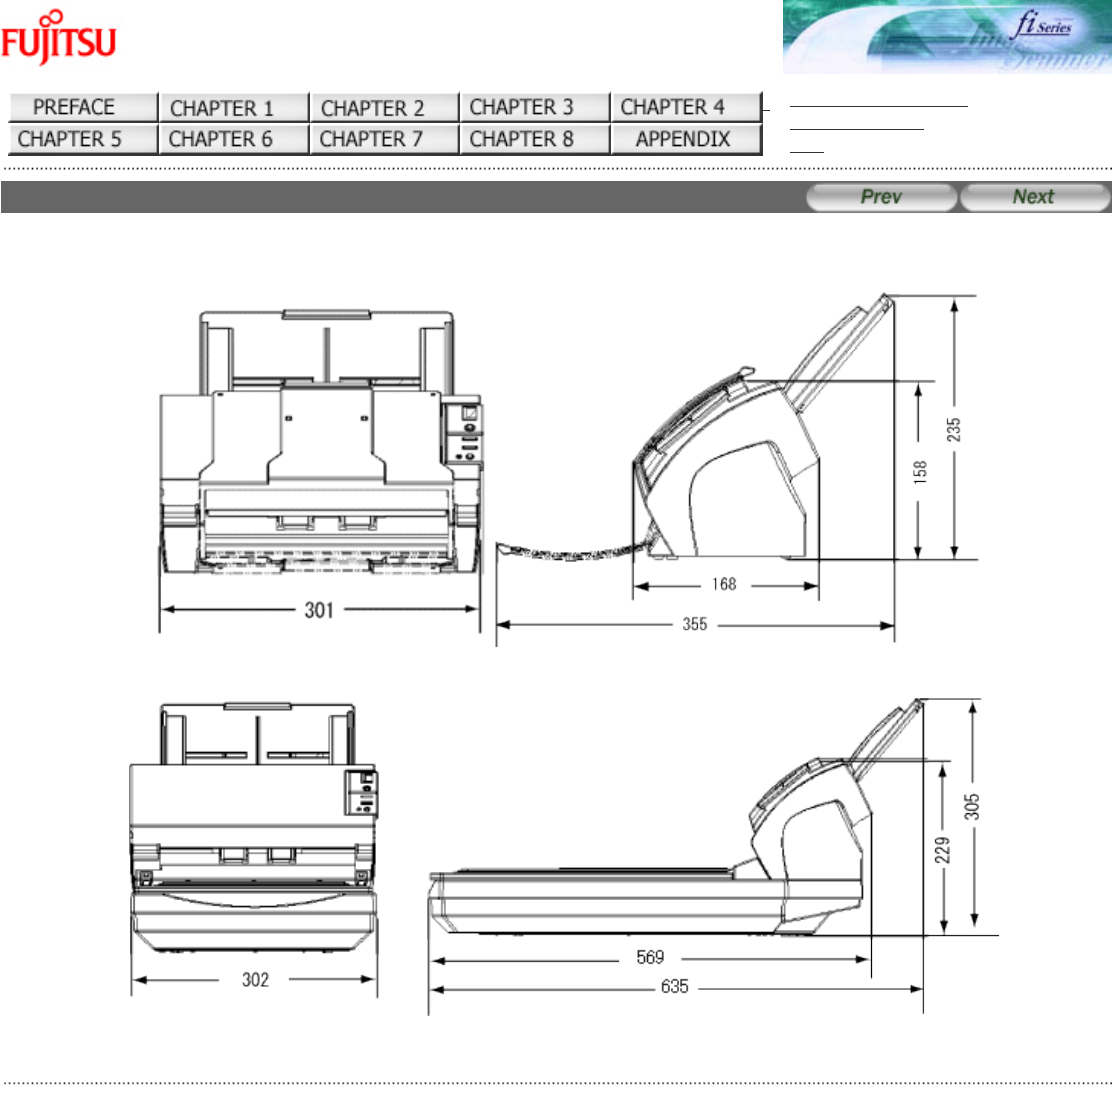Click the 302 width dimension
Viewport: 1112px width, 1111px height.
pos(255,980)
